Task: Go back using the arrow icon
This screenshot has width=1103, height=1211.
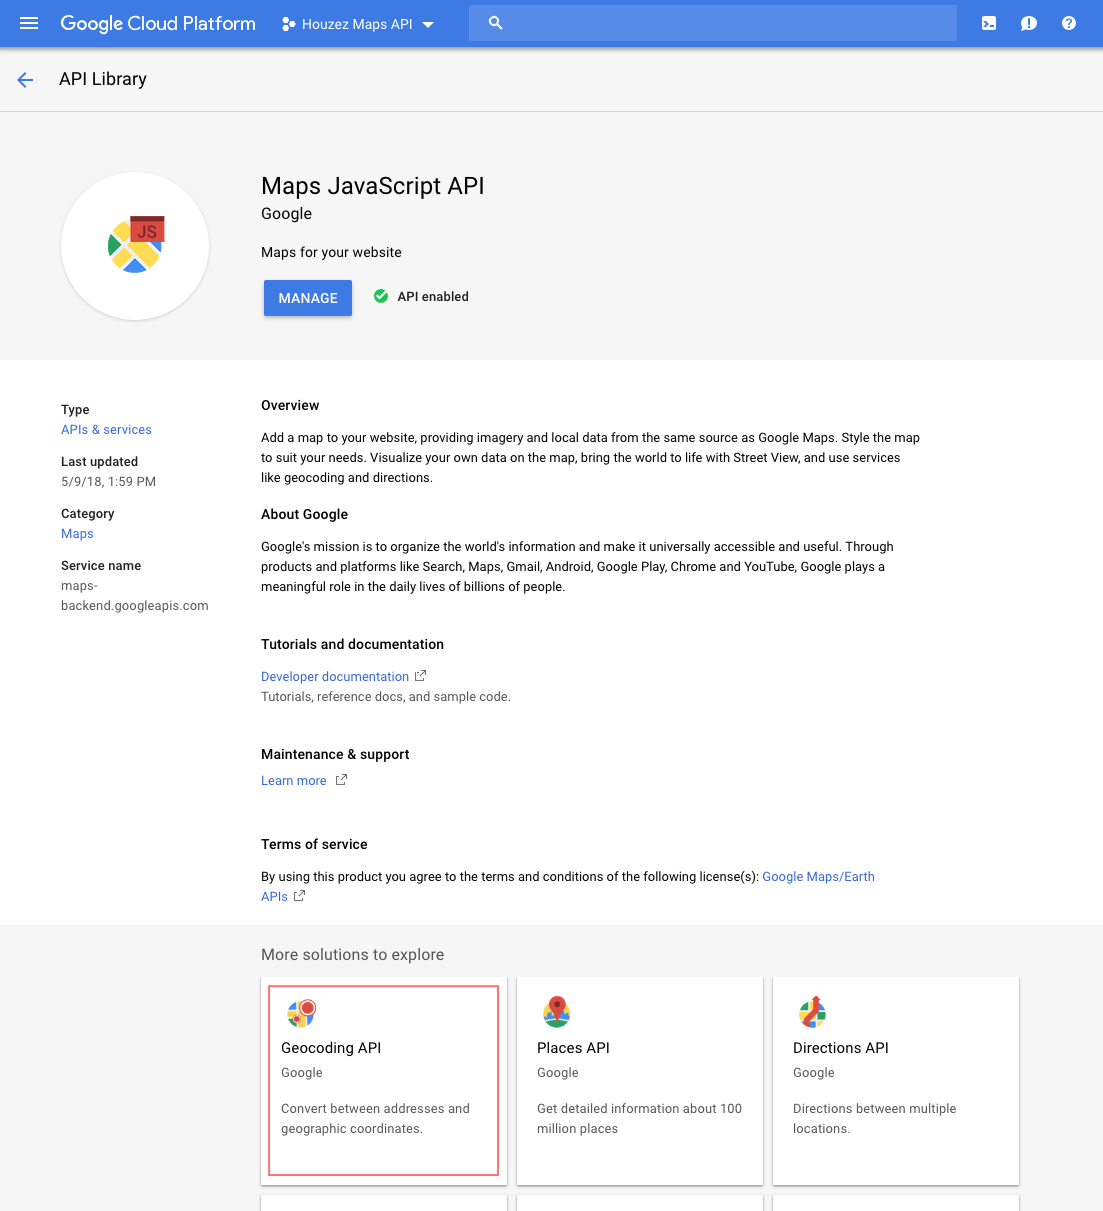Action: pos(25,80)
